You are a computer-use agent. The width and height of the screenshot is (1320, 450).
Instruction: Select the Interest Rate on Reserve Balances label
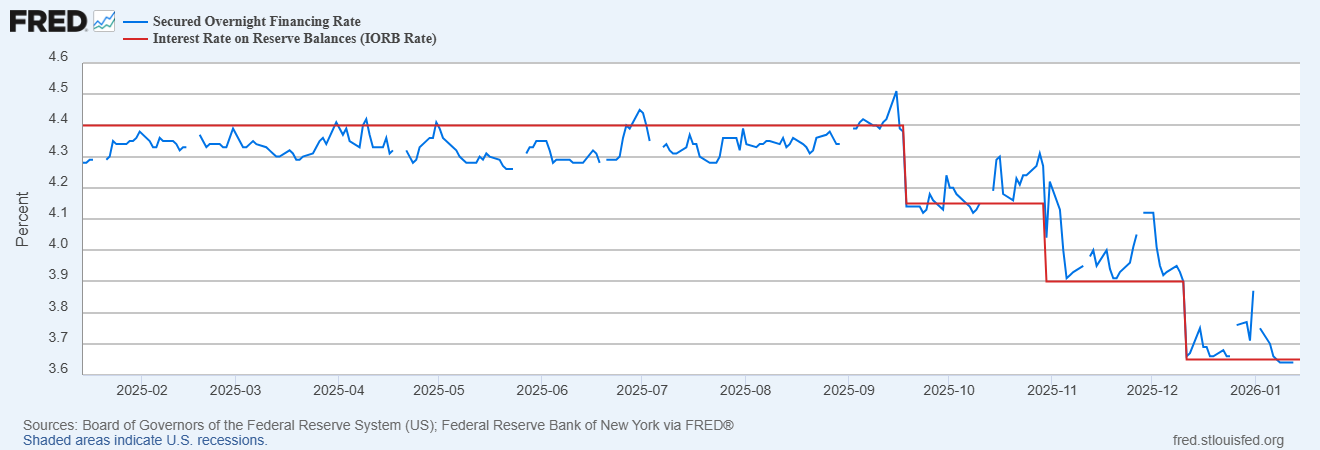(295, 39)
